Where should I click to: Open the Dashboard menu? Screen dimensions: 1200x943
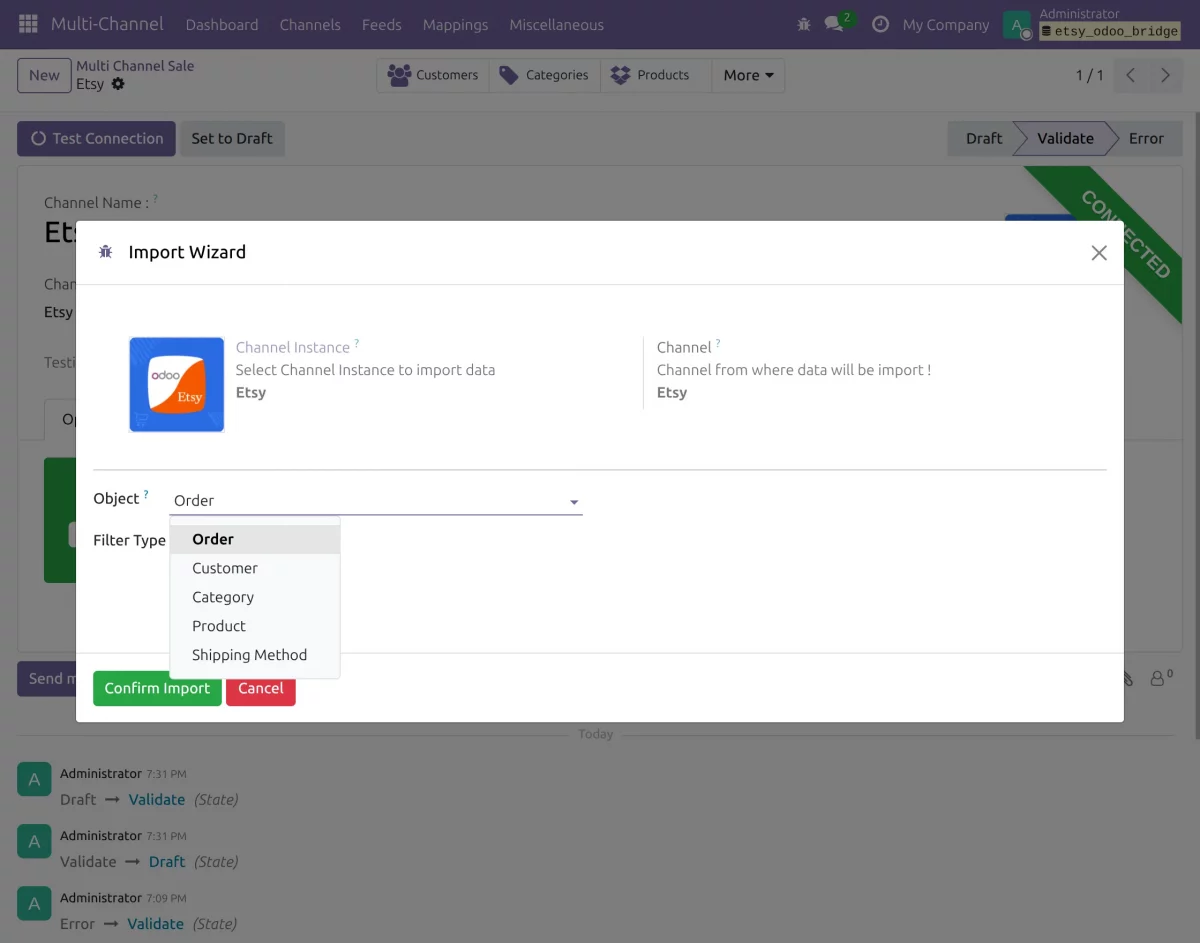[x=222, y=25]
